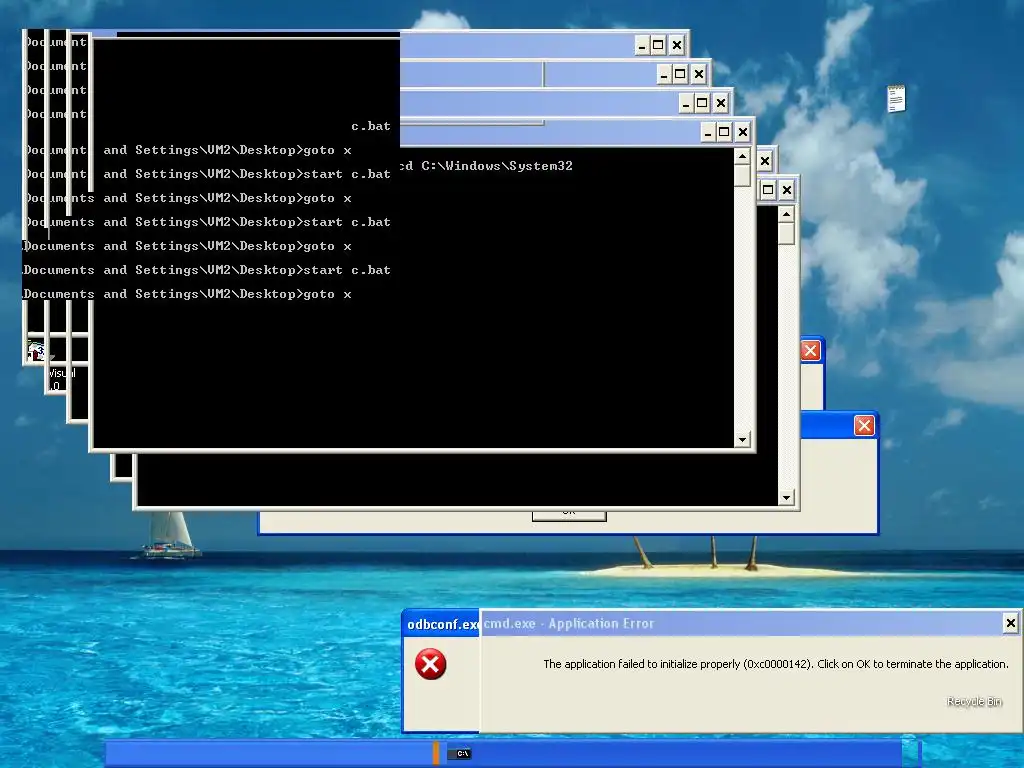Click scroll-up arrow in frontmost console window
Screen dimensions: 1024x768
[742, 157]
